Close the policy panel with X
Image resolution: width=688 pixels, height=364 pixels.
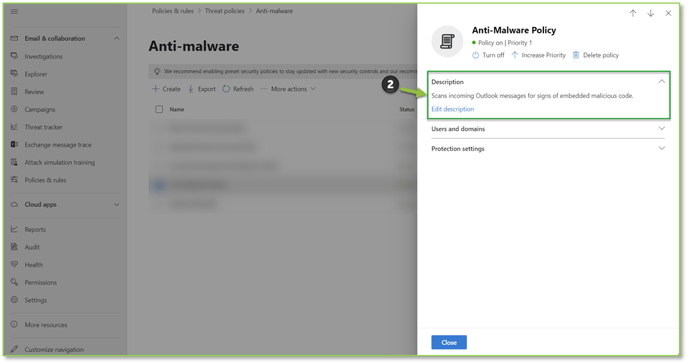668,13
